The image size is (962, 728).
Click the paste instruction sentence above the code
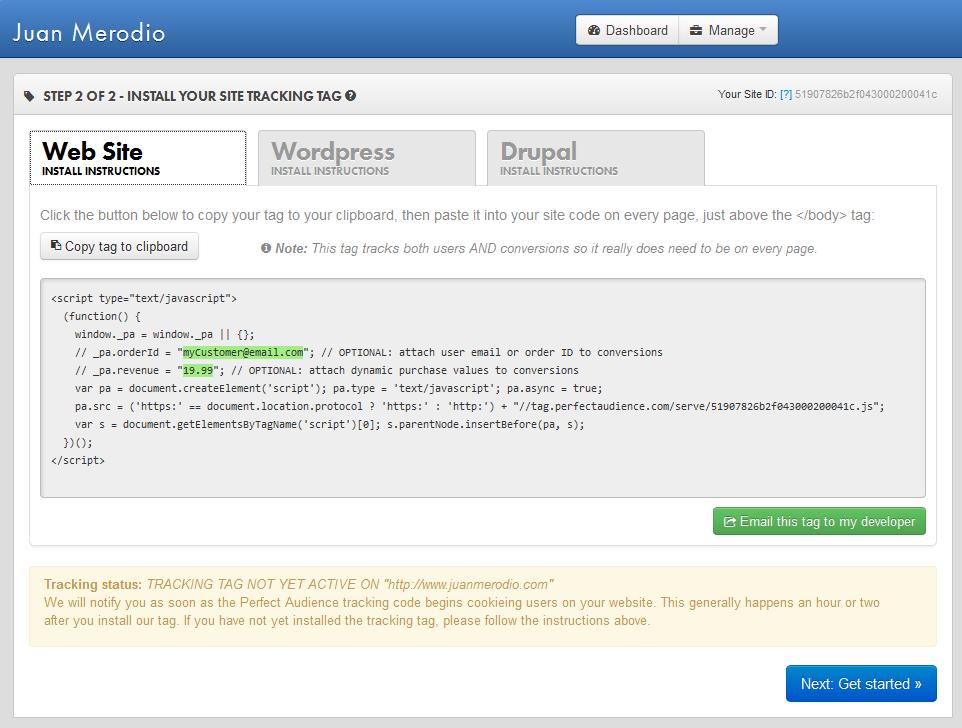(457, 215)
